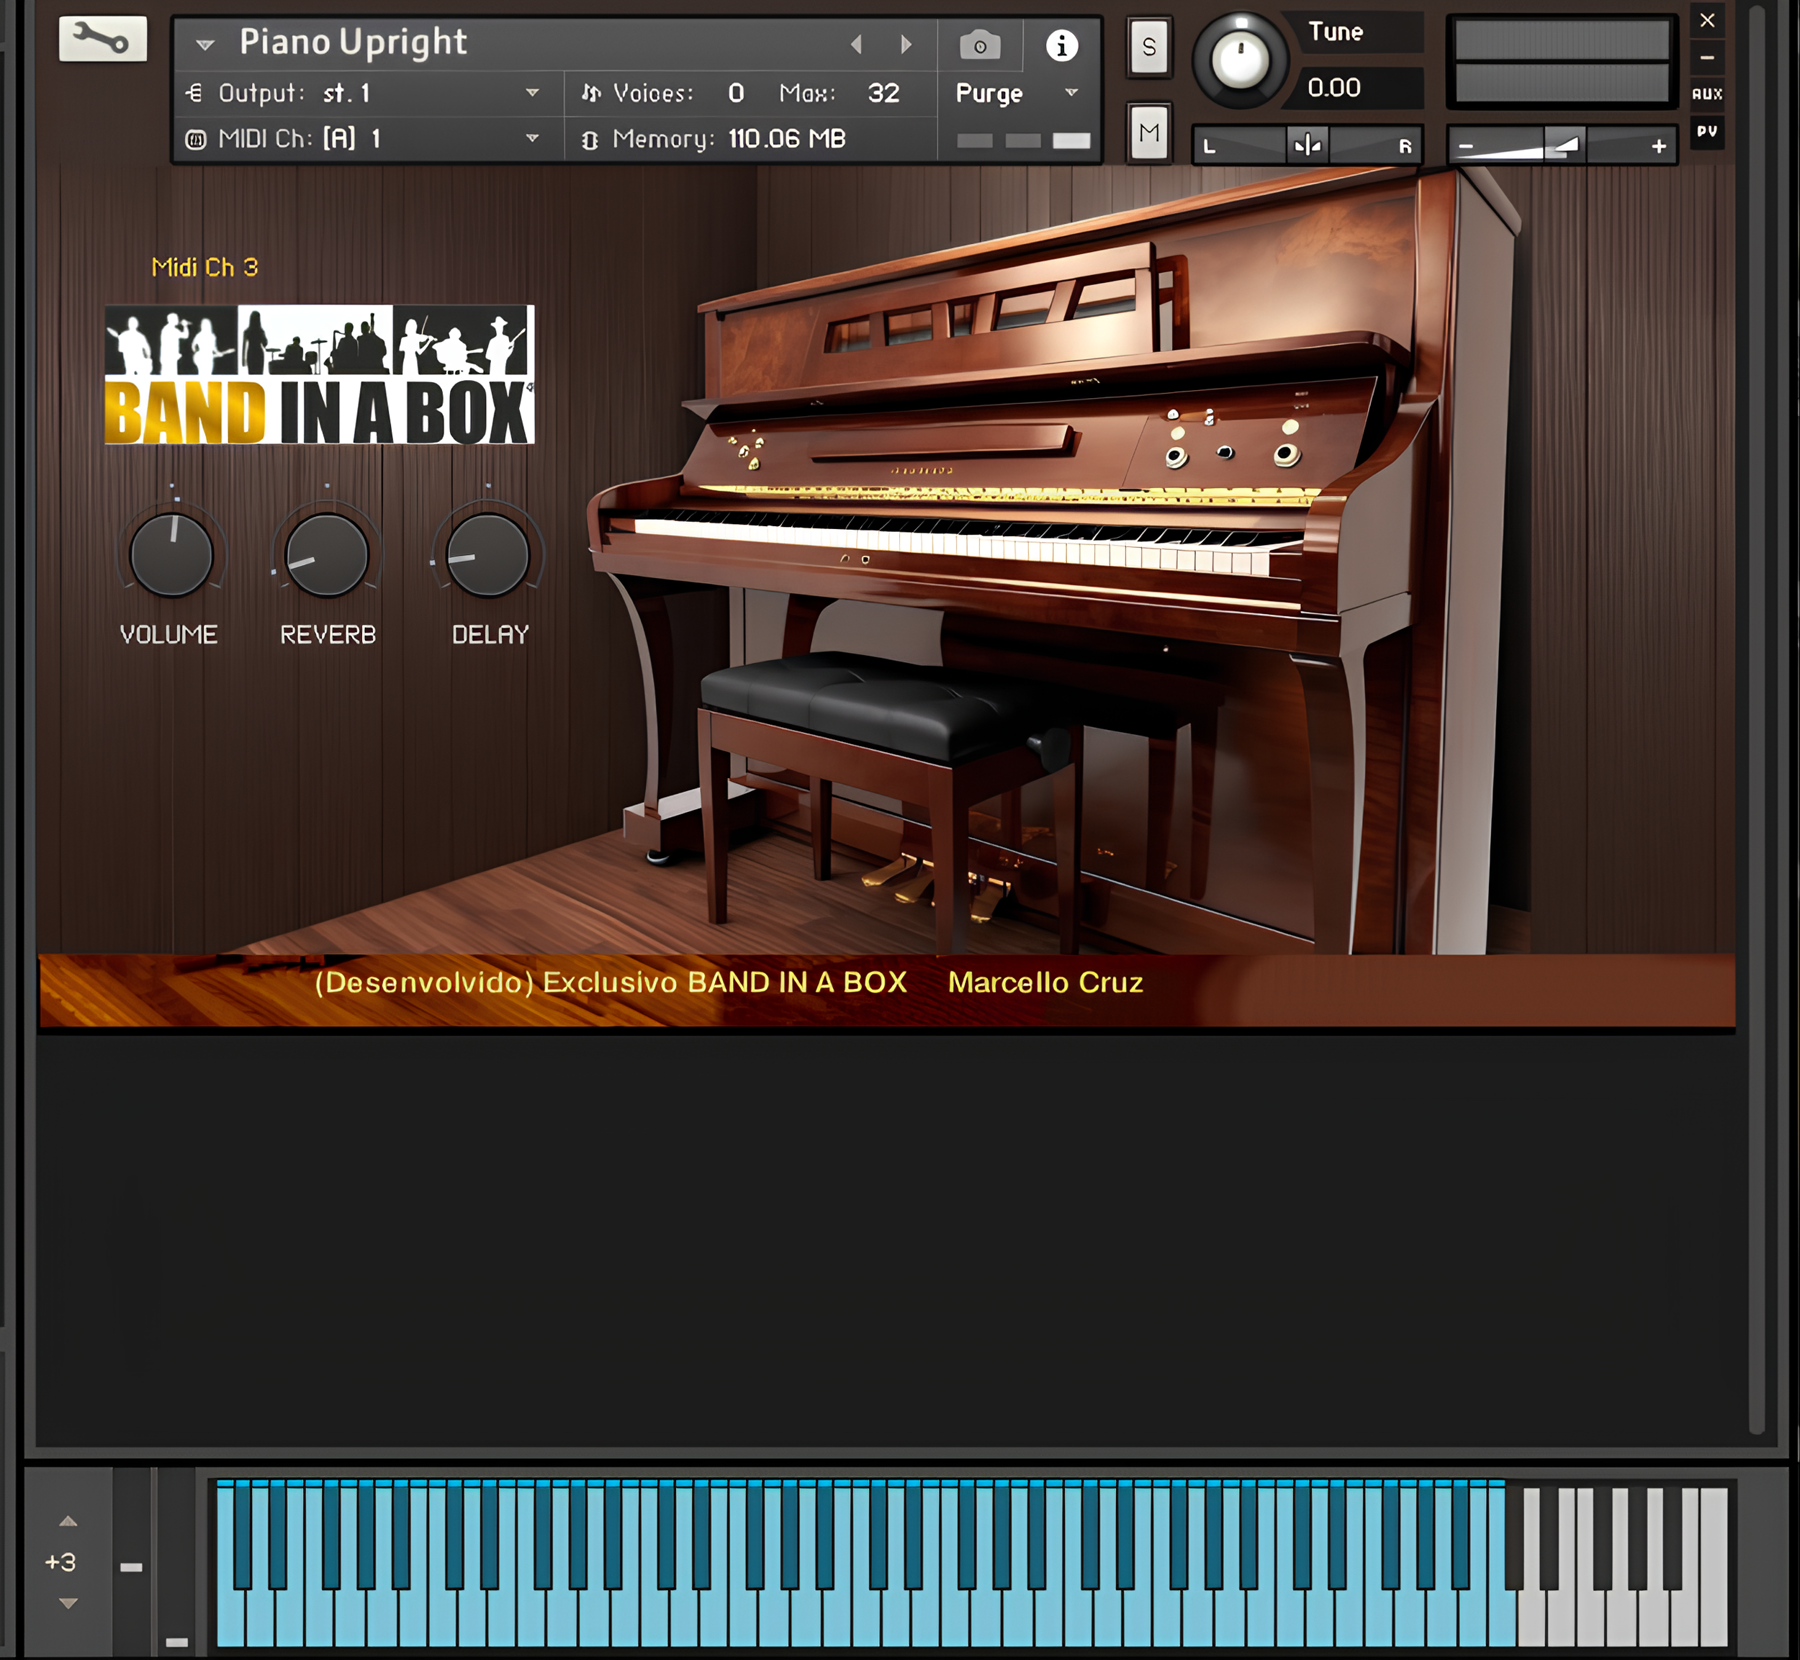
Task: Click the camera snapshot icon
Action: pyautogui.click(x=979, y=45)
